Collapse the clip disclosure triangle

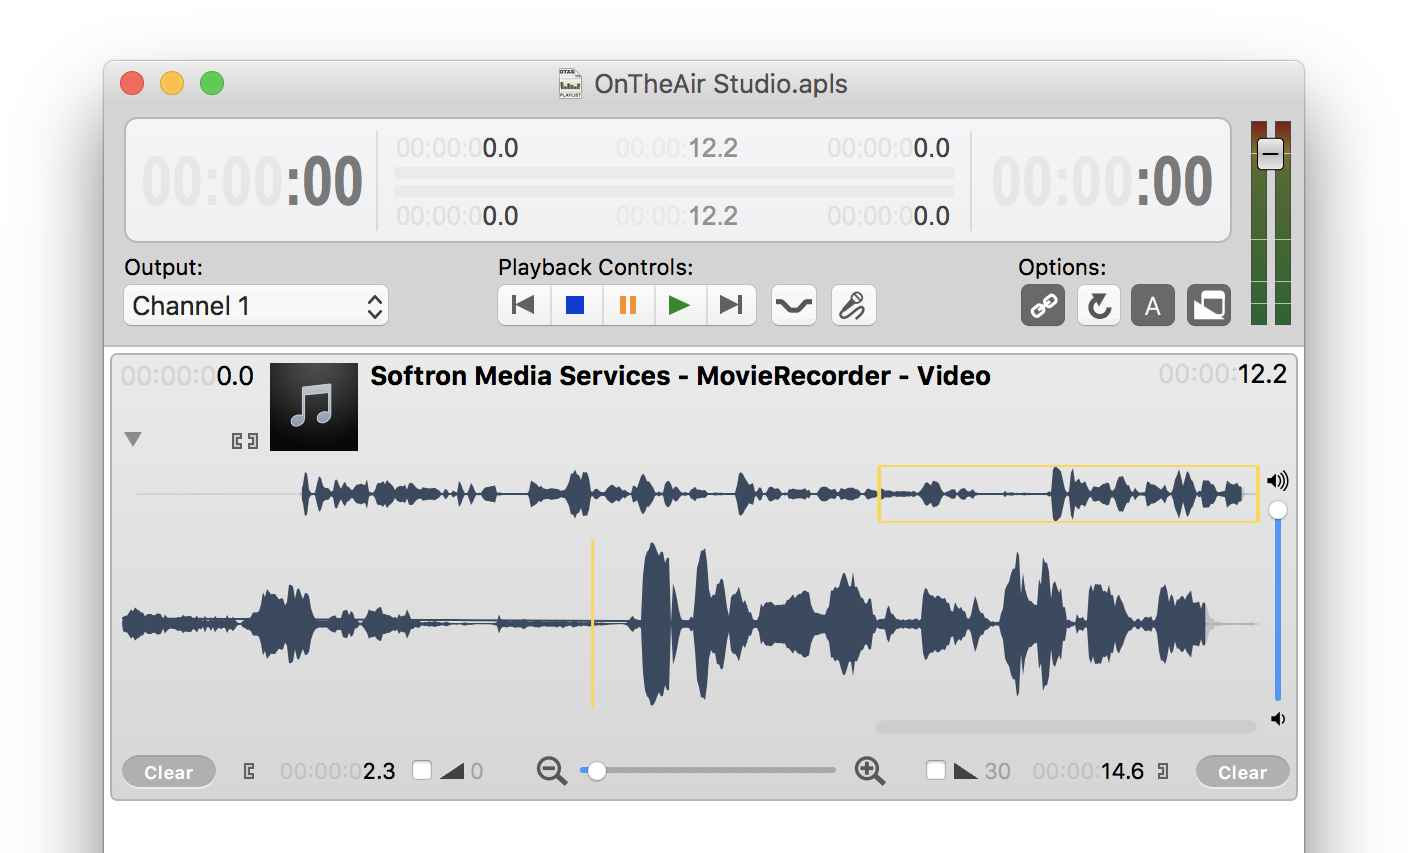tap(133, 439)
